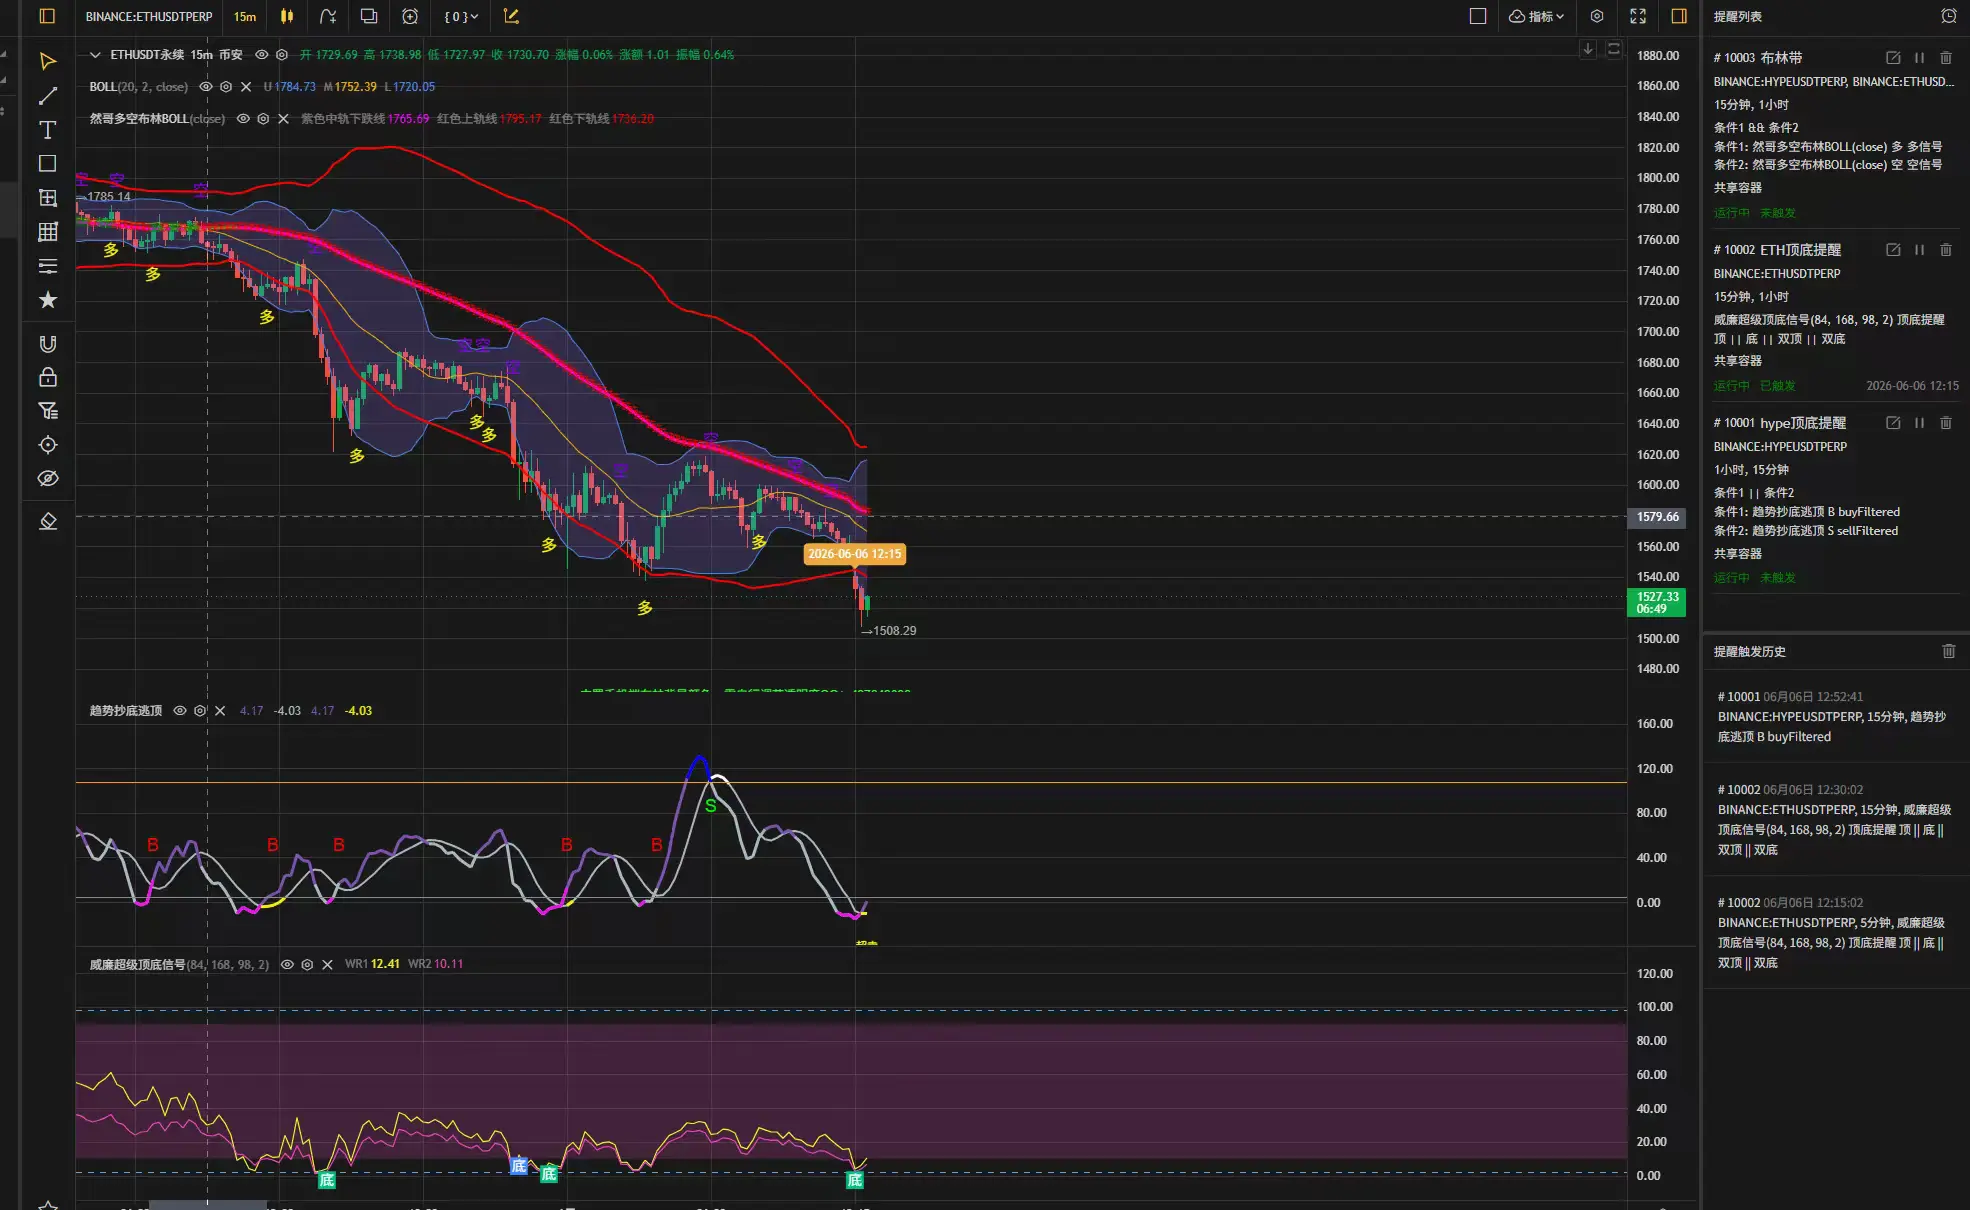
Task: Select the square layout icon in top bar
Action: coord(1478,16)
